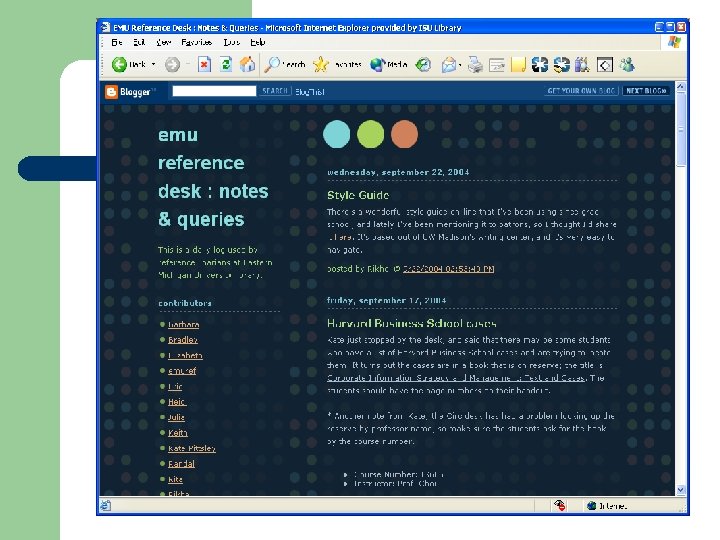Screen dimensions: 720x540
Task: Click the vertical scrollbar down arrow
Action: click(x=681, y=490)
